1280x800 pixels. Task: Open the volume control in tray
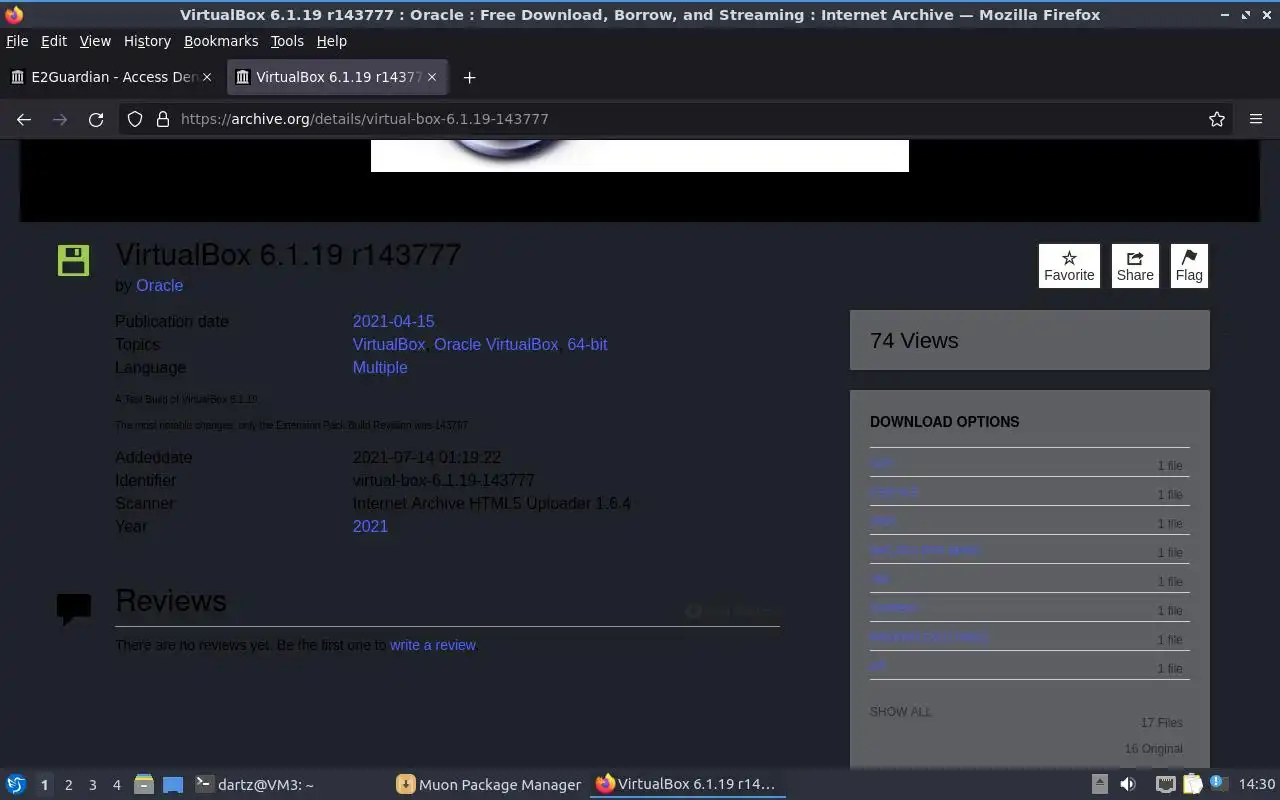(1128, 784)
